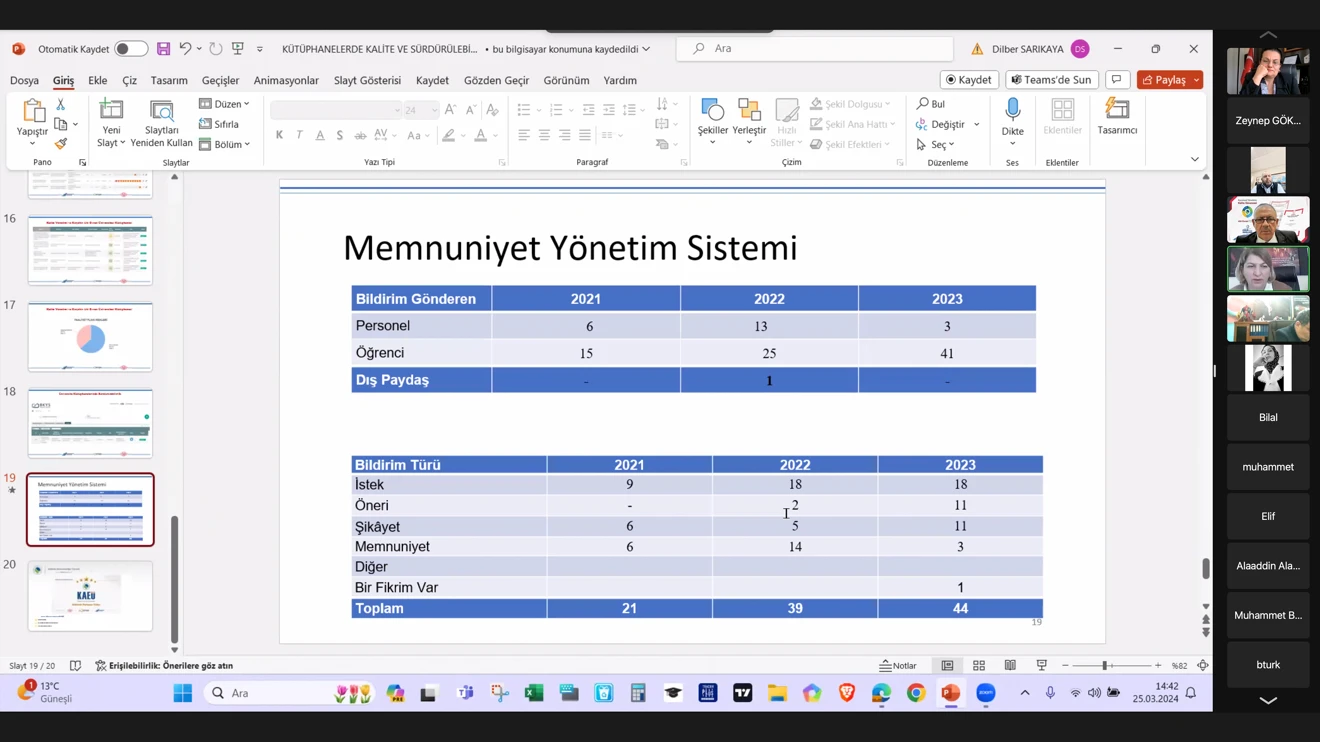Open the Şekiller shapes gallery
This screenshot has width=1320, height=742.
click(713, 117)
